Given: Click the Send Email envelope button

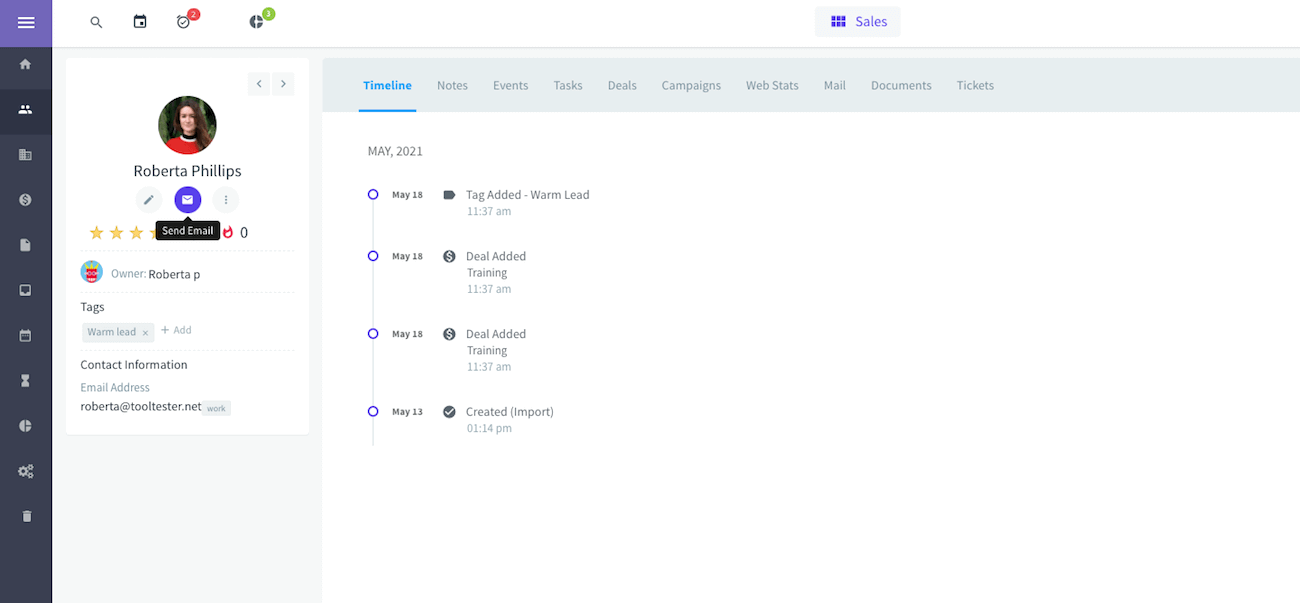Looking at the screenshot, I should point(187,200).
